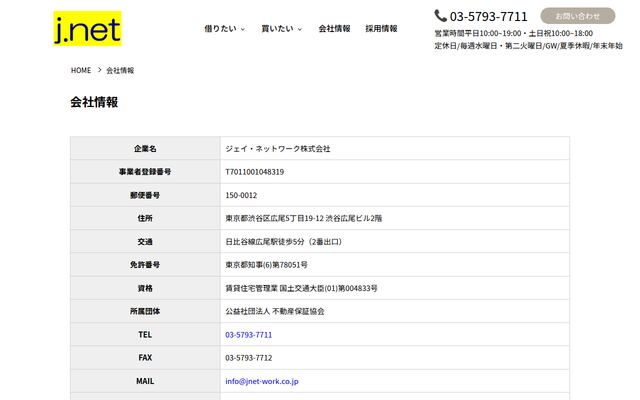The image size is (640, 400).
Task: Click the 事業者登録番号 row label
Action: click(145, 172)
